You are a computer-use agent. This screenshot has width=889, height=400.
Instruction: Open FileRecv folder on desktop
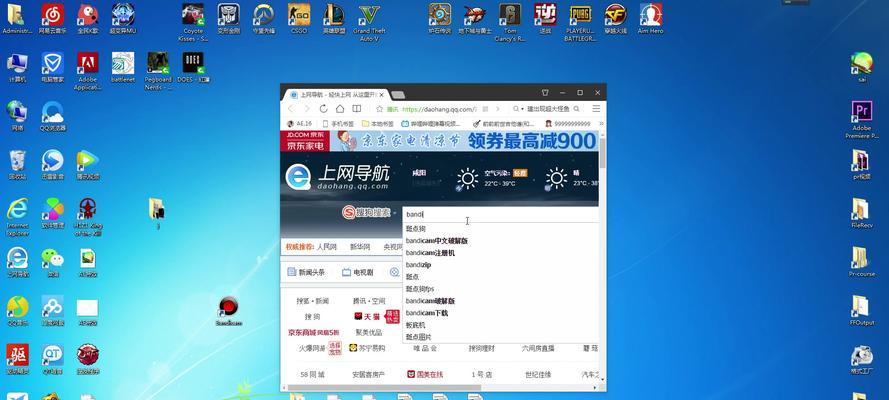[x=862, y=213]
